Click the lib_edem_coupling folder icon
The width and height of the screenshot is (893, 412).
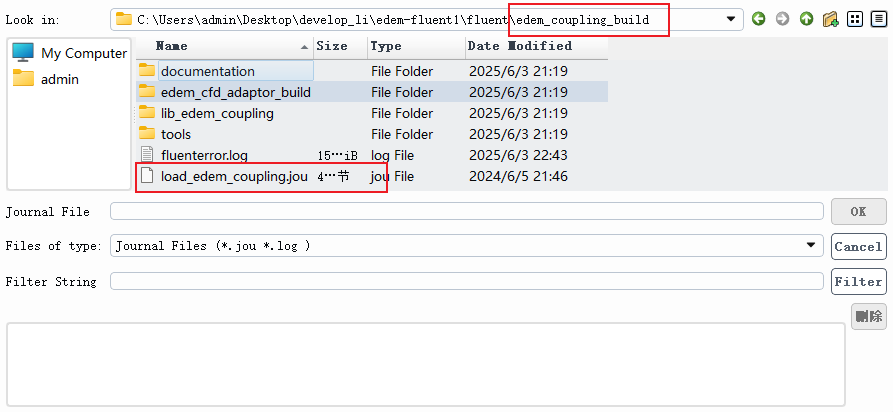coord(147,113)
